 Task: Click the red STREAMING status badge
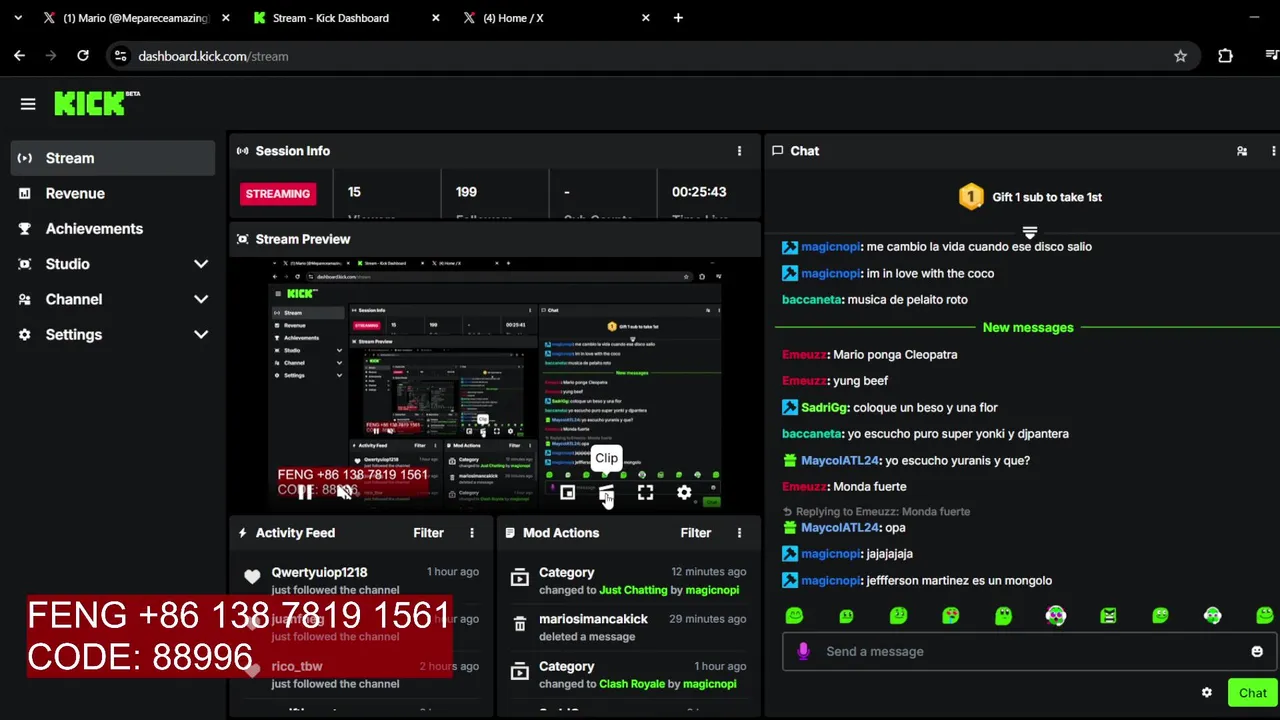(278, 194)
